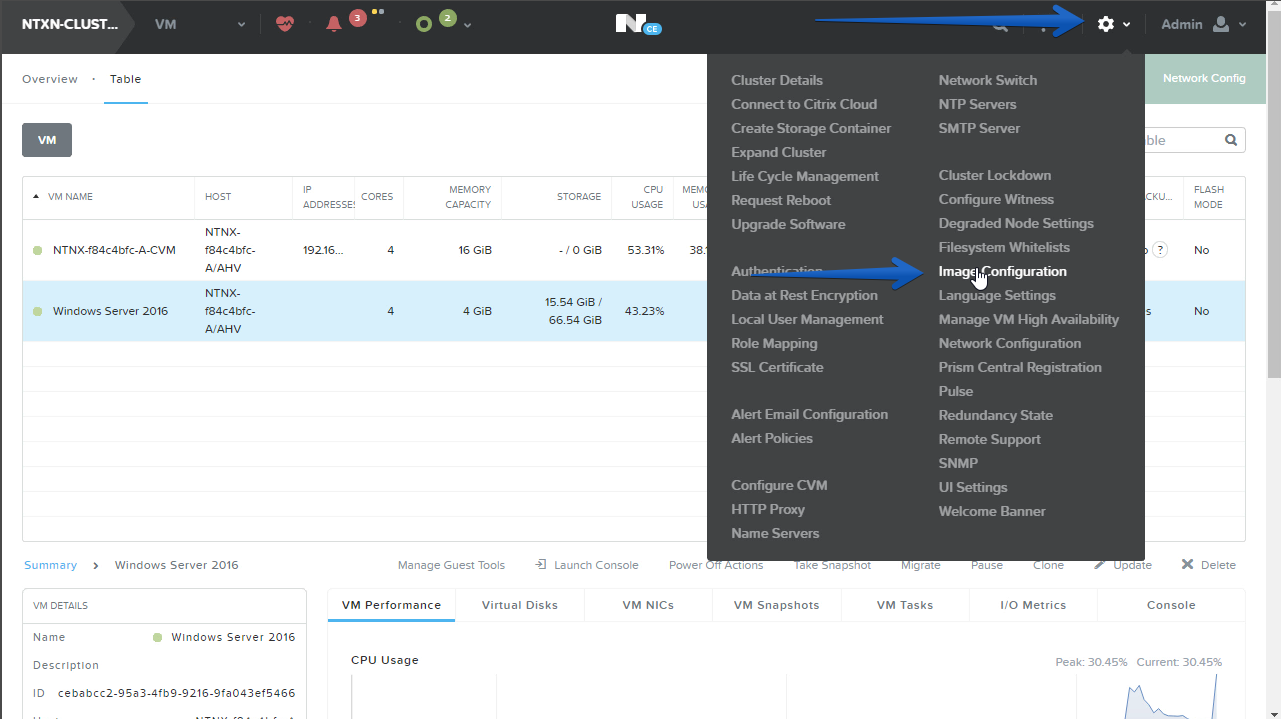1281x719 pixels.
Task: Open the green tasks circle icon
Action: [x=424, y=24]
